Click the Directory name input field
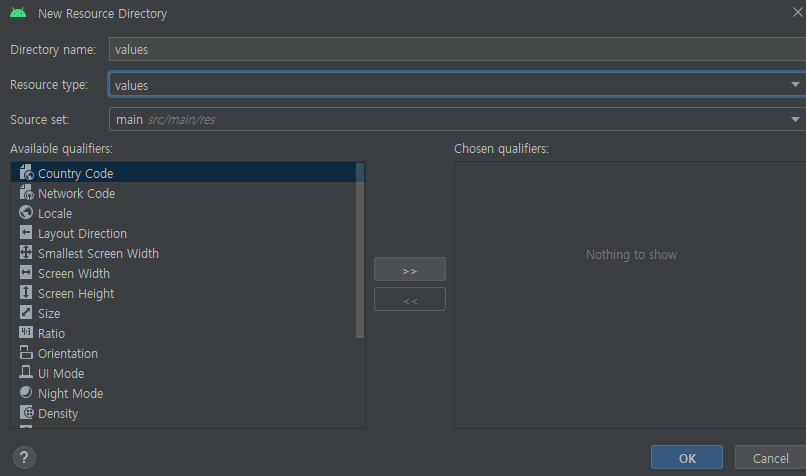This screenshot has width=806, height=476. click(x=457, y=49)
